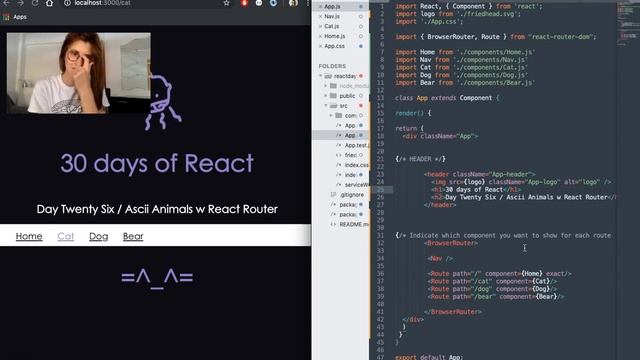
Task: Open index.css in the sidebar
Action: coord(357,165)
